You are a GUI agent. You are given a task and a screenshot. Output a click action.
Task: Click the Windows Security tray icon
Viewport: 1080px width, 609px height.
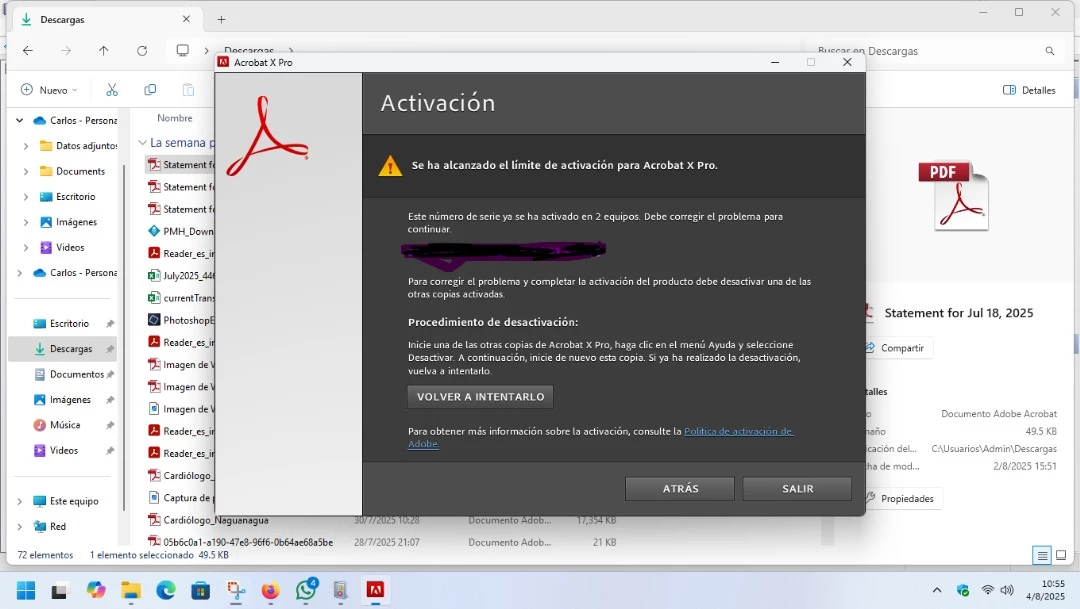click(963, 590)
